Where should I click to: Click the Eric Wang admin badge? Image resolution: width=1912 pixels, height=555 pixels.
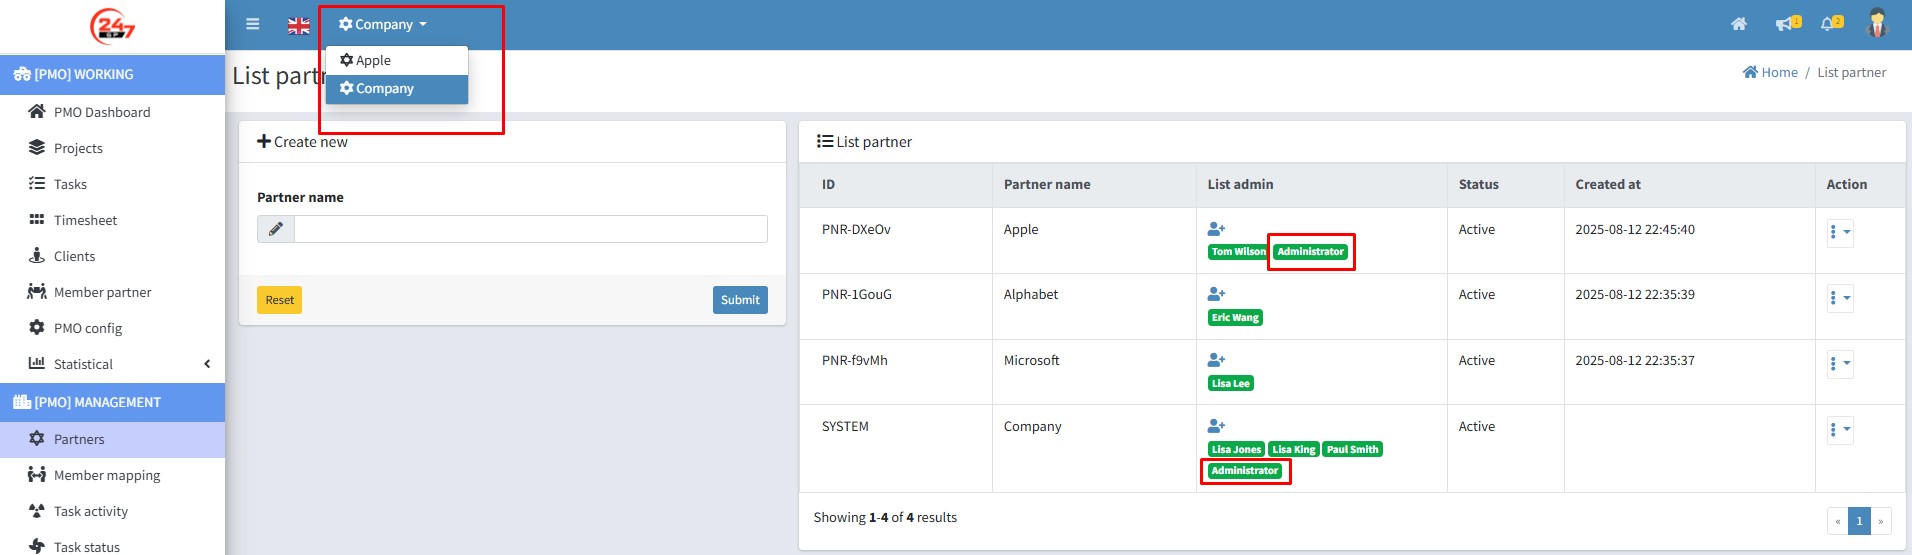pyautogui.click(x=1235, y=318)
